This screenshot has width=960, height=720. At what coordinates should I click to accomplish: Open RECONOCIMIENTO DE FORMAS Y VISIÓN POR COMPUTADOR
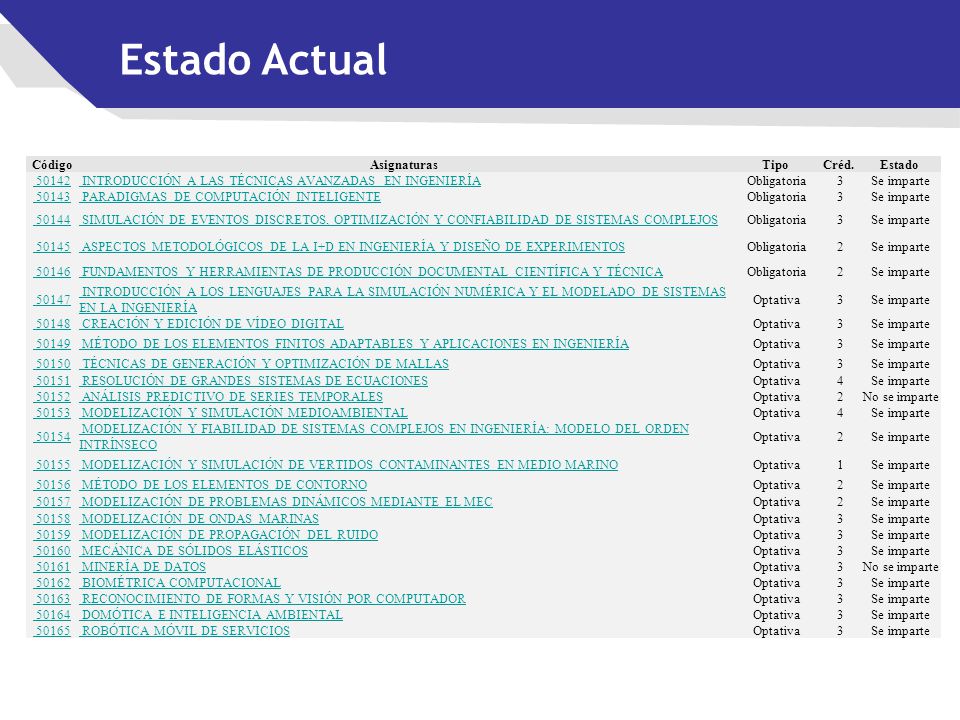coord(272,599)
